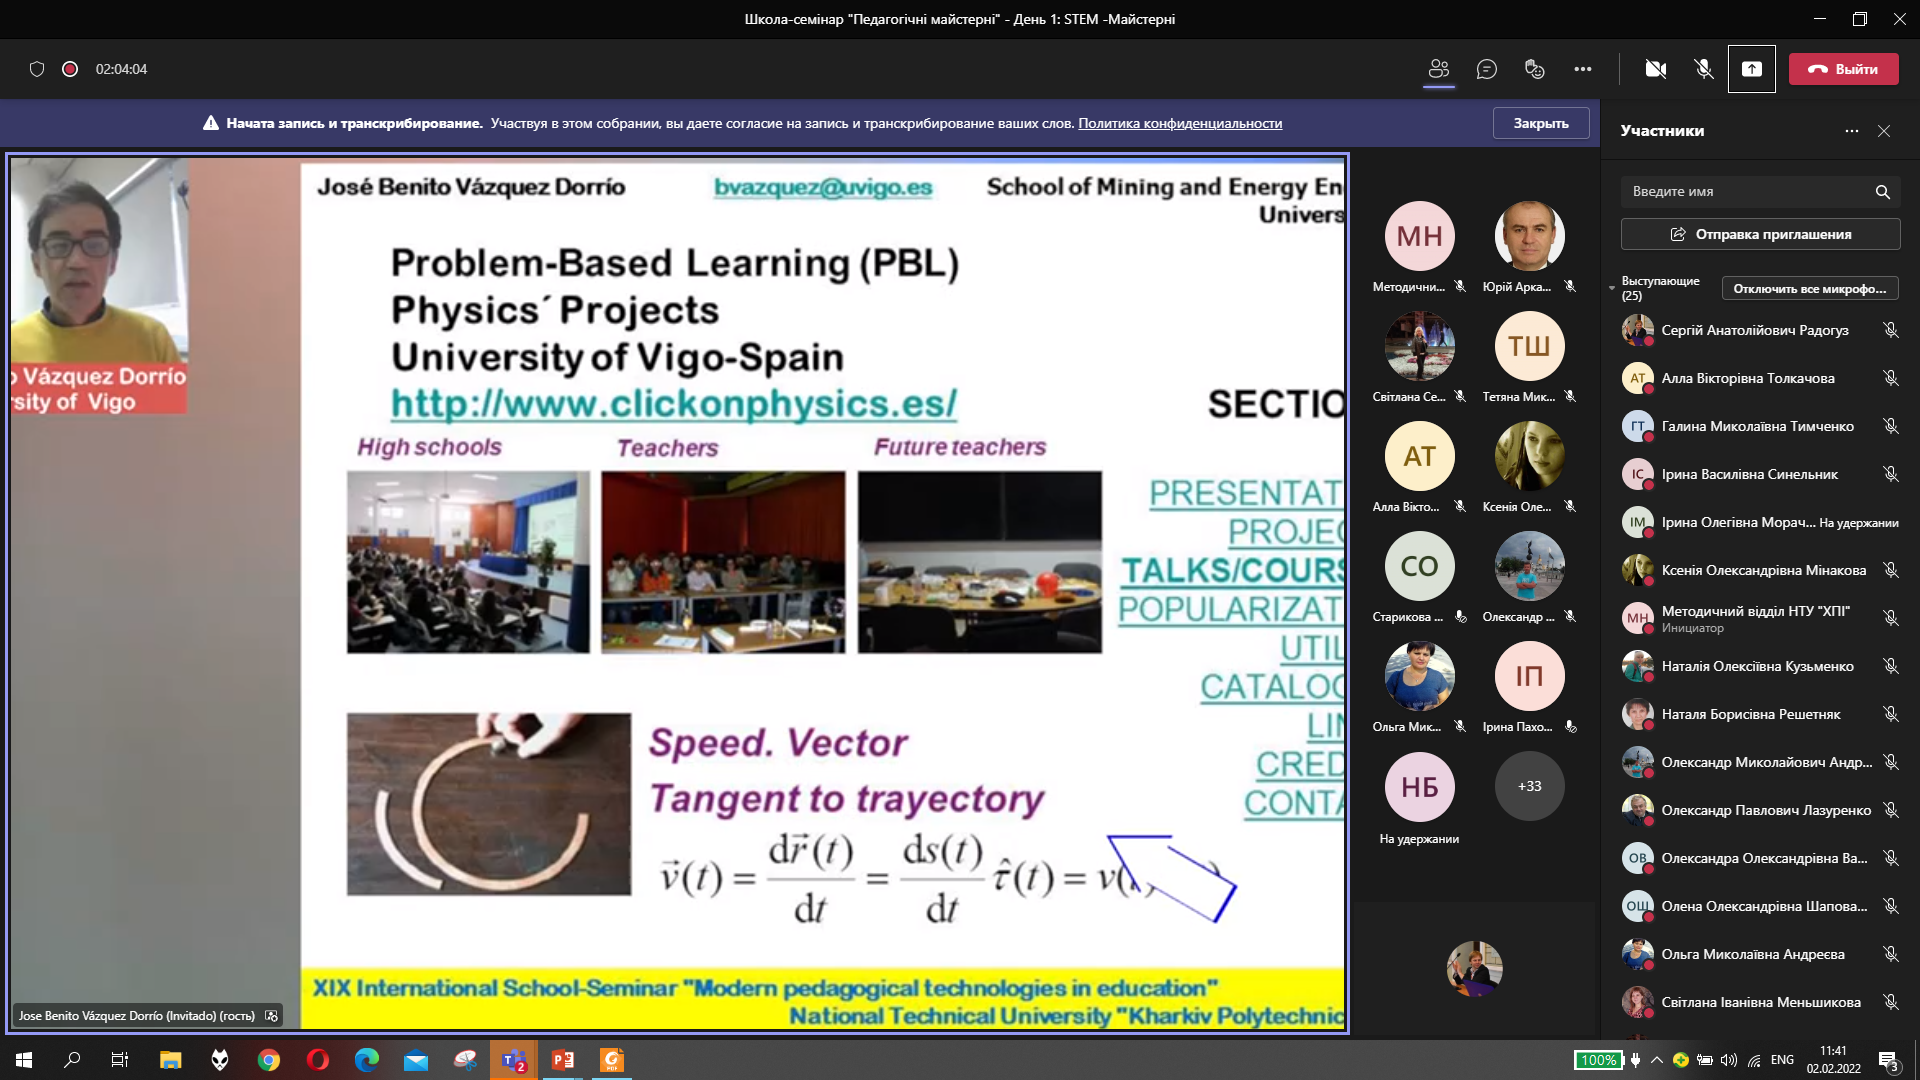Open the notification center icon in tray

[1888, 1061]
